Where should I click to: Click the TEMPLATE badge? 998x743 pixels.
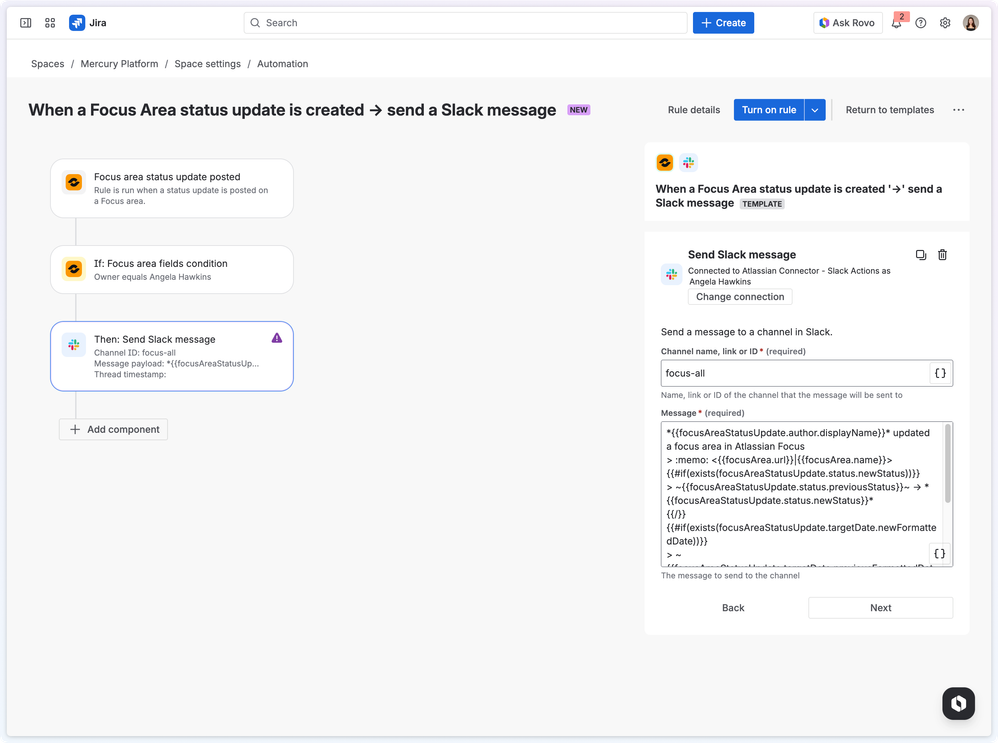click(762, 204)
